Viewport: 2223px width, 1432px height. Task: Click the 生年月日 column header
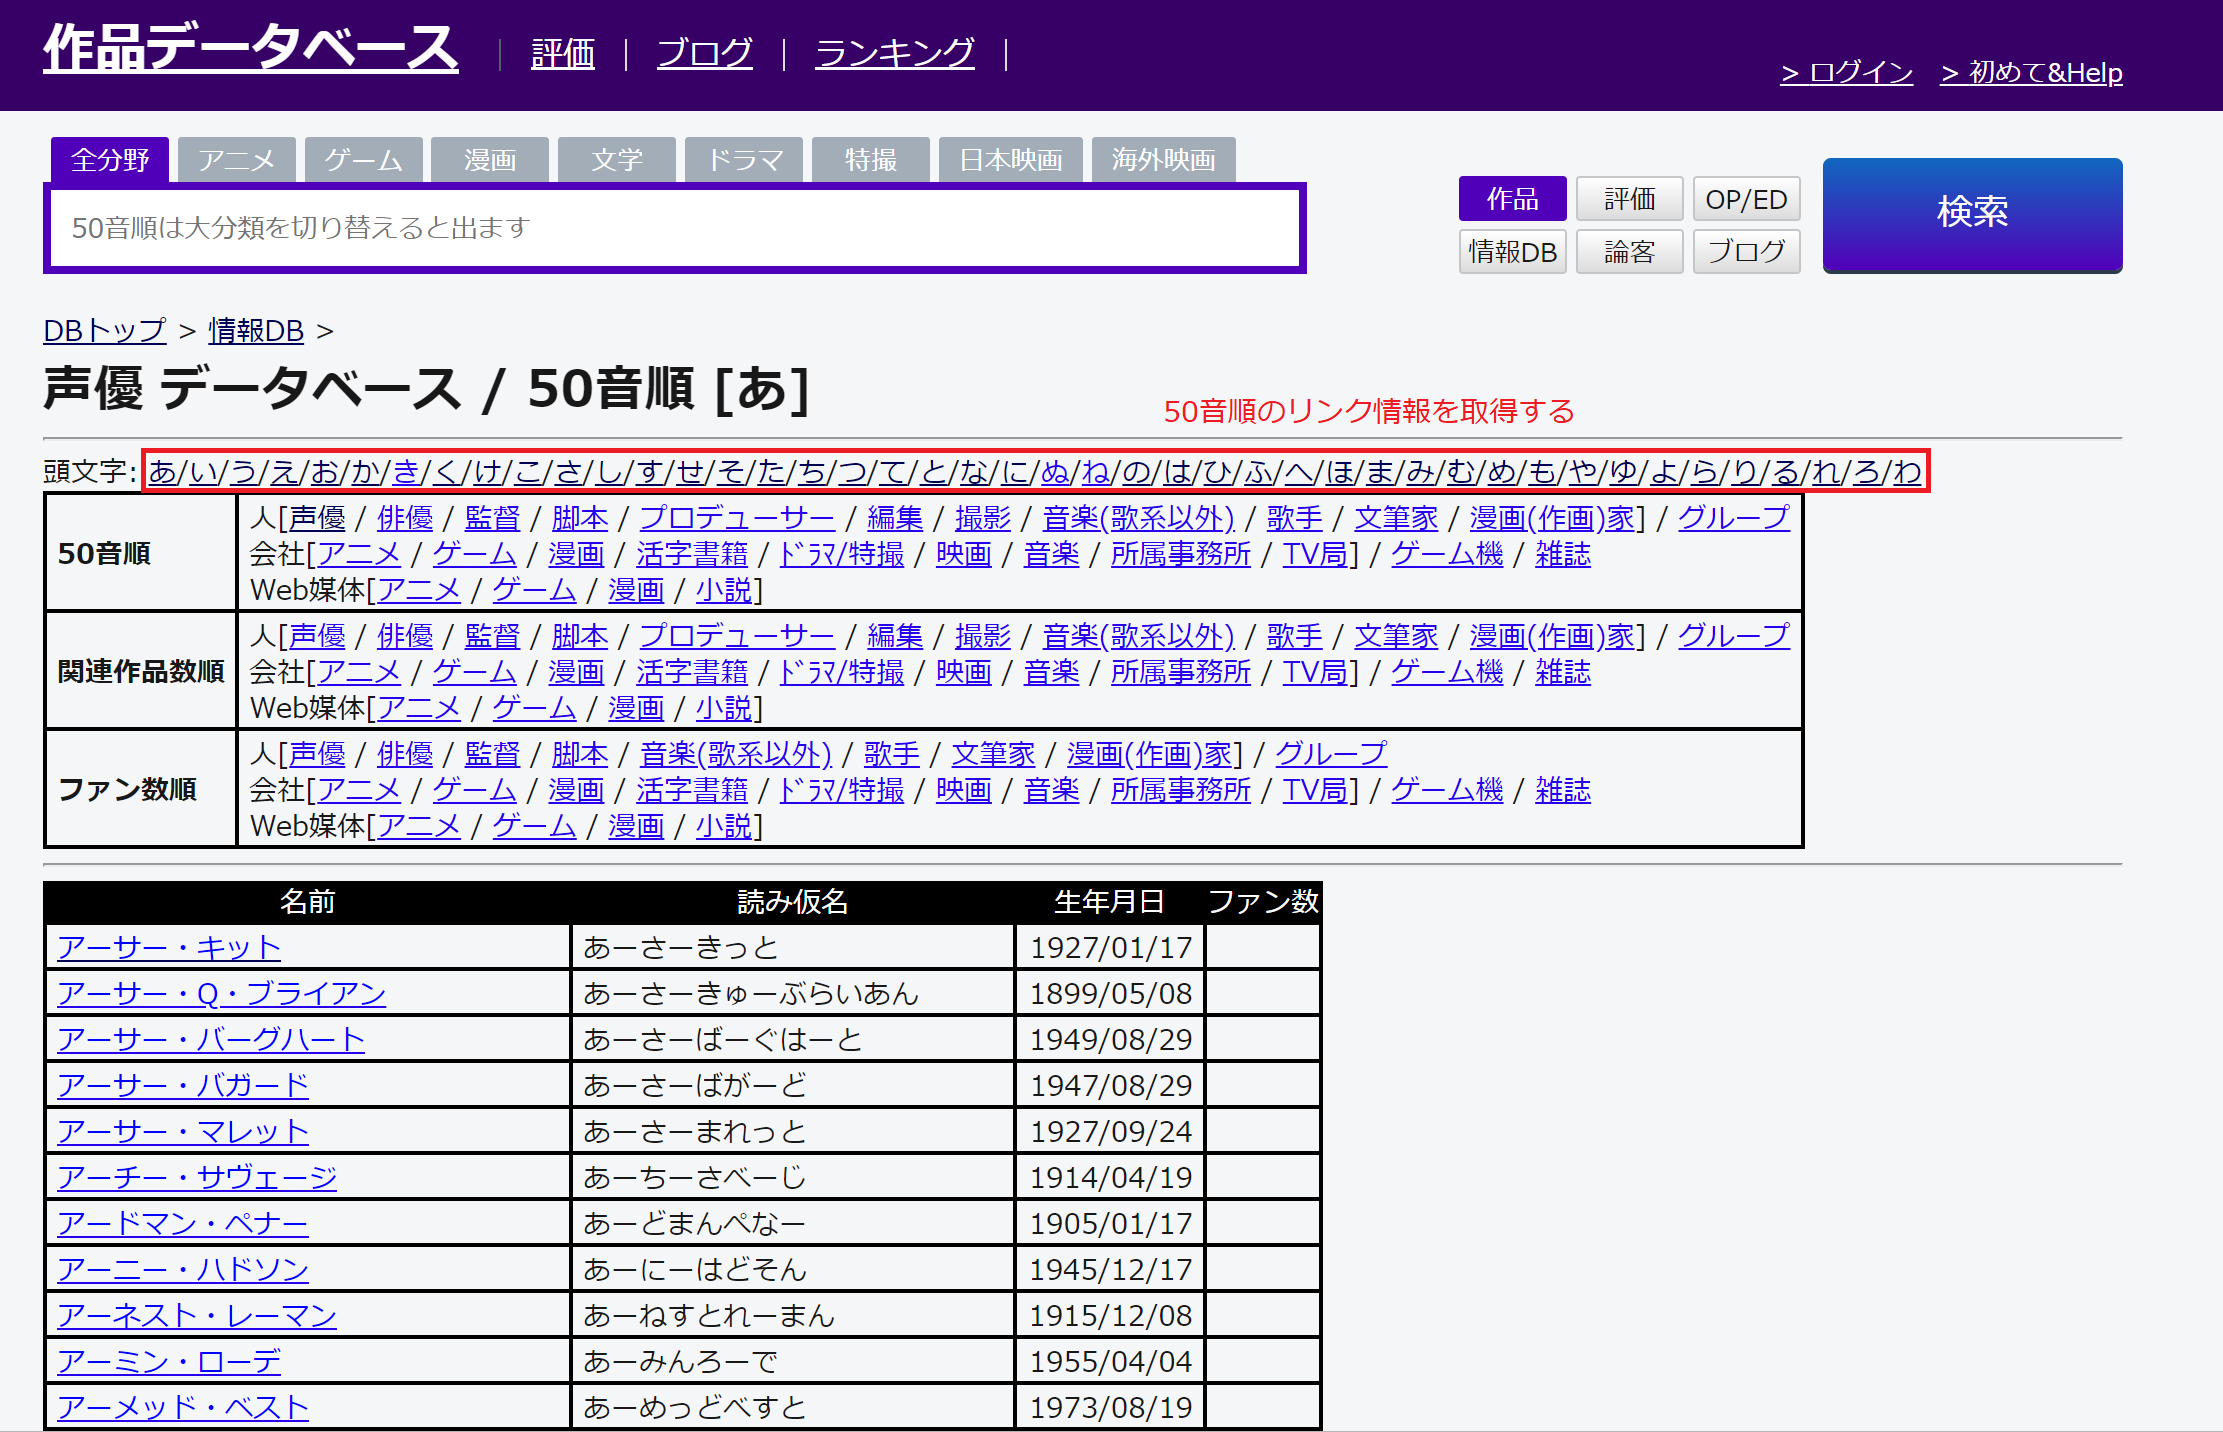tap(1109, 902)
